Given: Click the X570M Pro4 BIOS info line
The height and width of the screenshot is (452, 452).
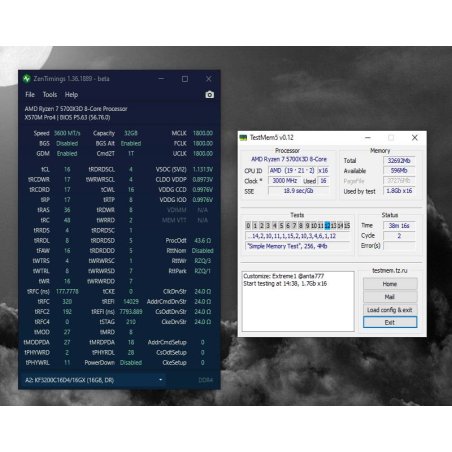Looking at the screenshot, I should [67, 117].
